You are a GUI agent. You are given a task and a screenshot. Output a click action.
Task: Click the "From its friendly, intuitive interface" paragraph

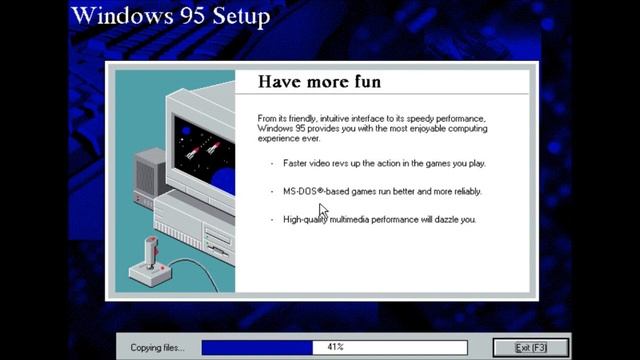[372, 128]
